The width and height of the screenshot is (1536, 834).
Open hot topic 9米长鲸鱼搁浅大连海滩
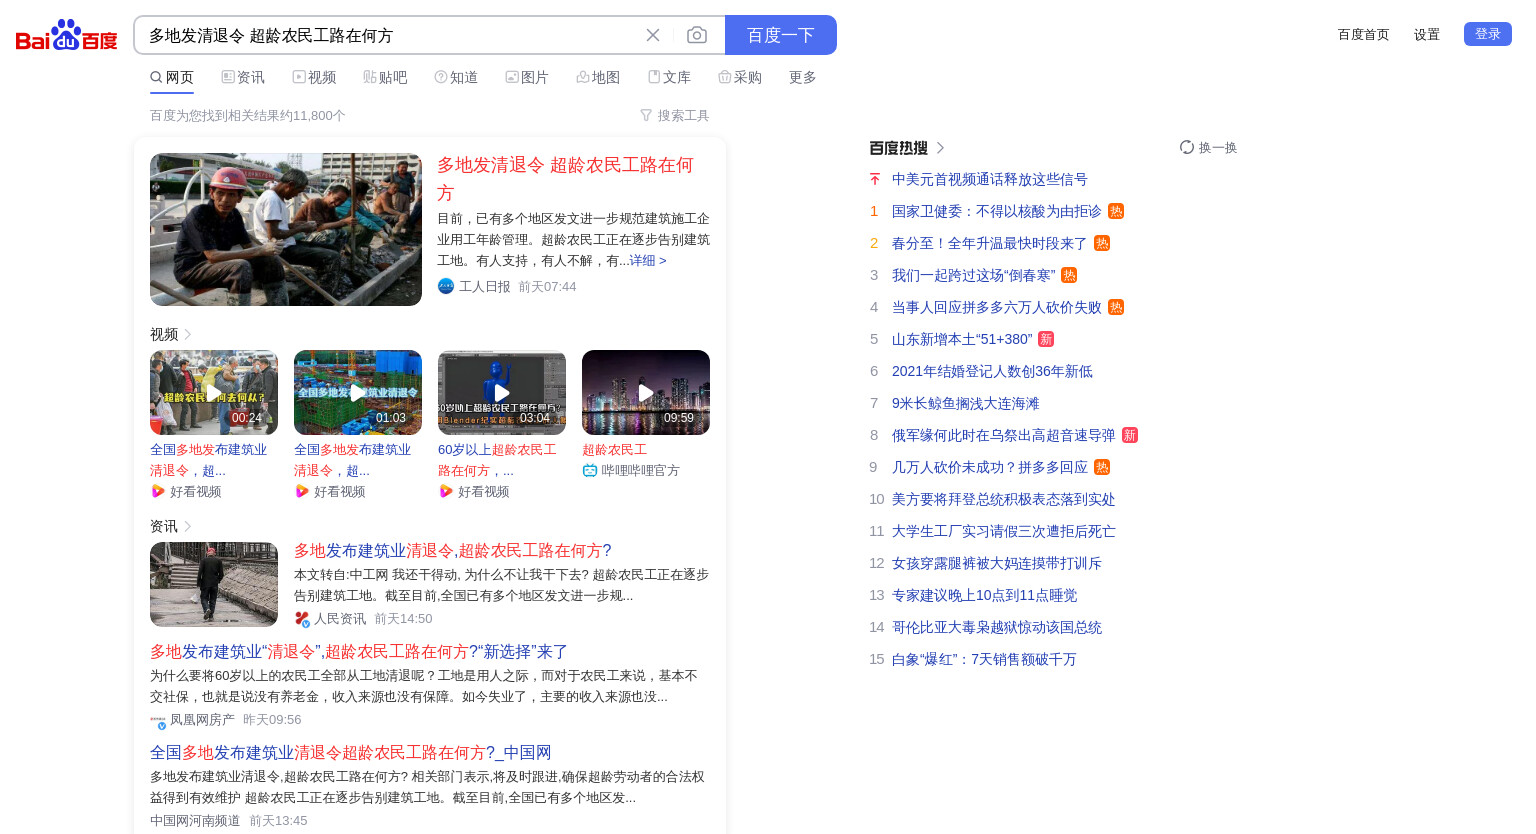click(x=966, y=403)
